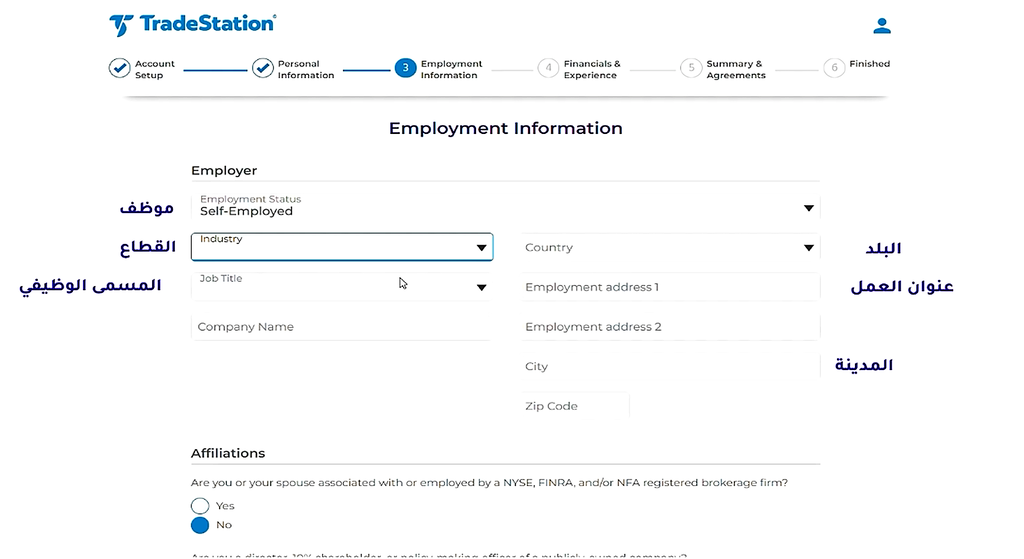
Task: Focus the Company Name field
Action: pyautogui.click(x=341, y=327)
